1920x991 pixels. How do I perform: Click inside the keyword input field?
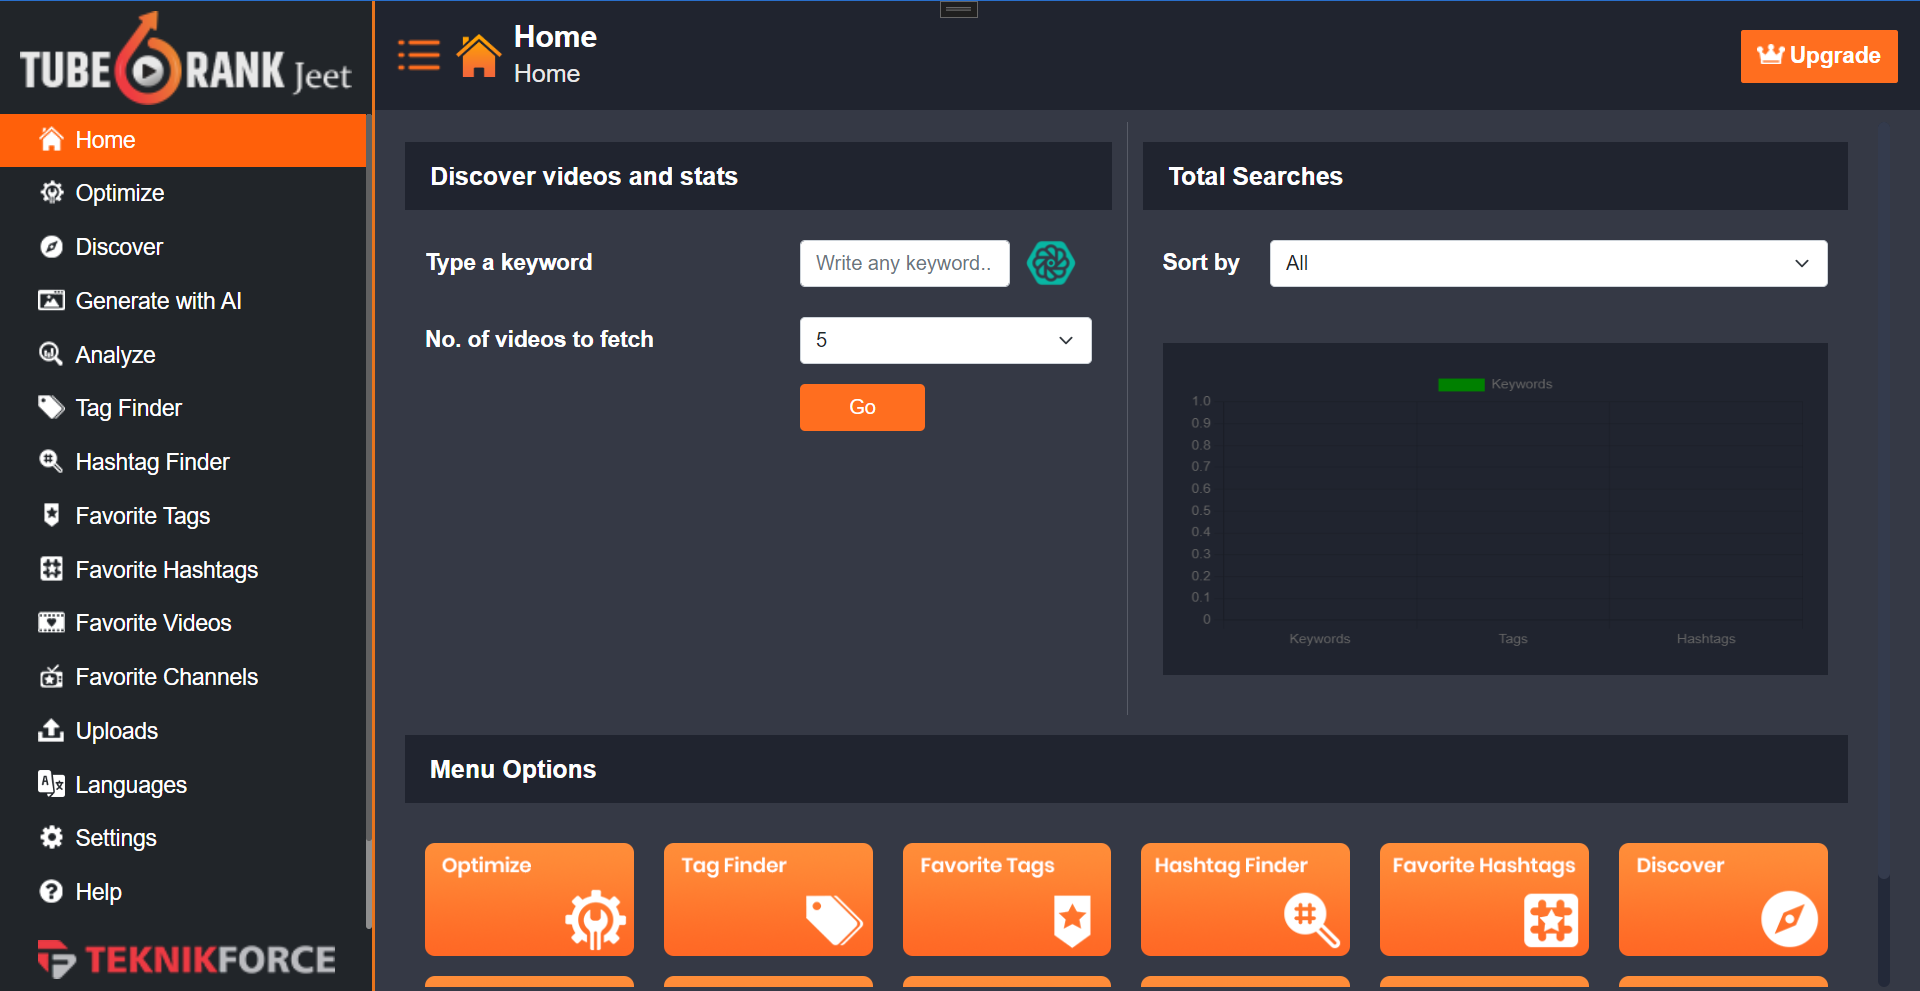[x=904, y=263]
